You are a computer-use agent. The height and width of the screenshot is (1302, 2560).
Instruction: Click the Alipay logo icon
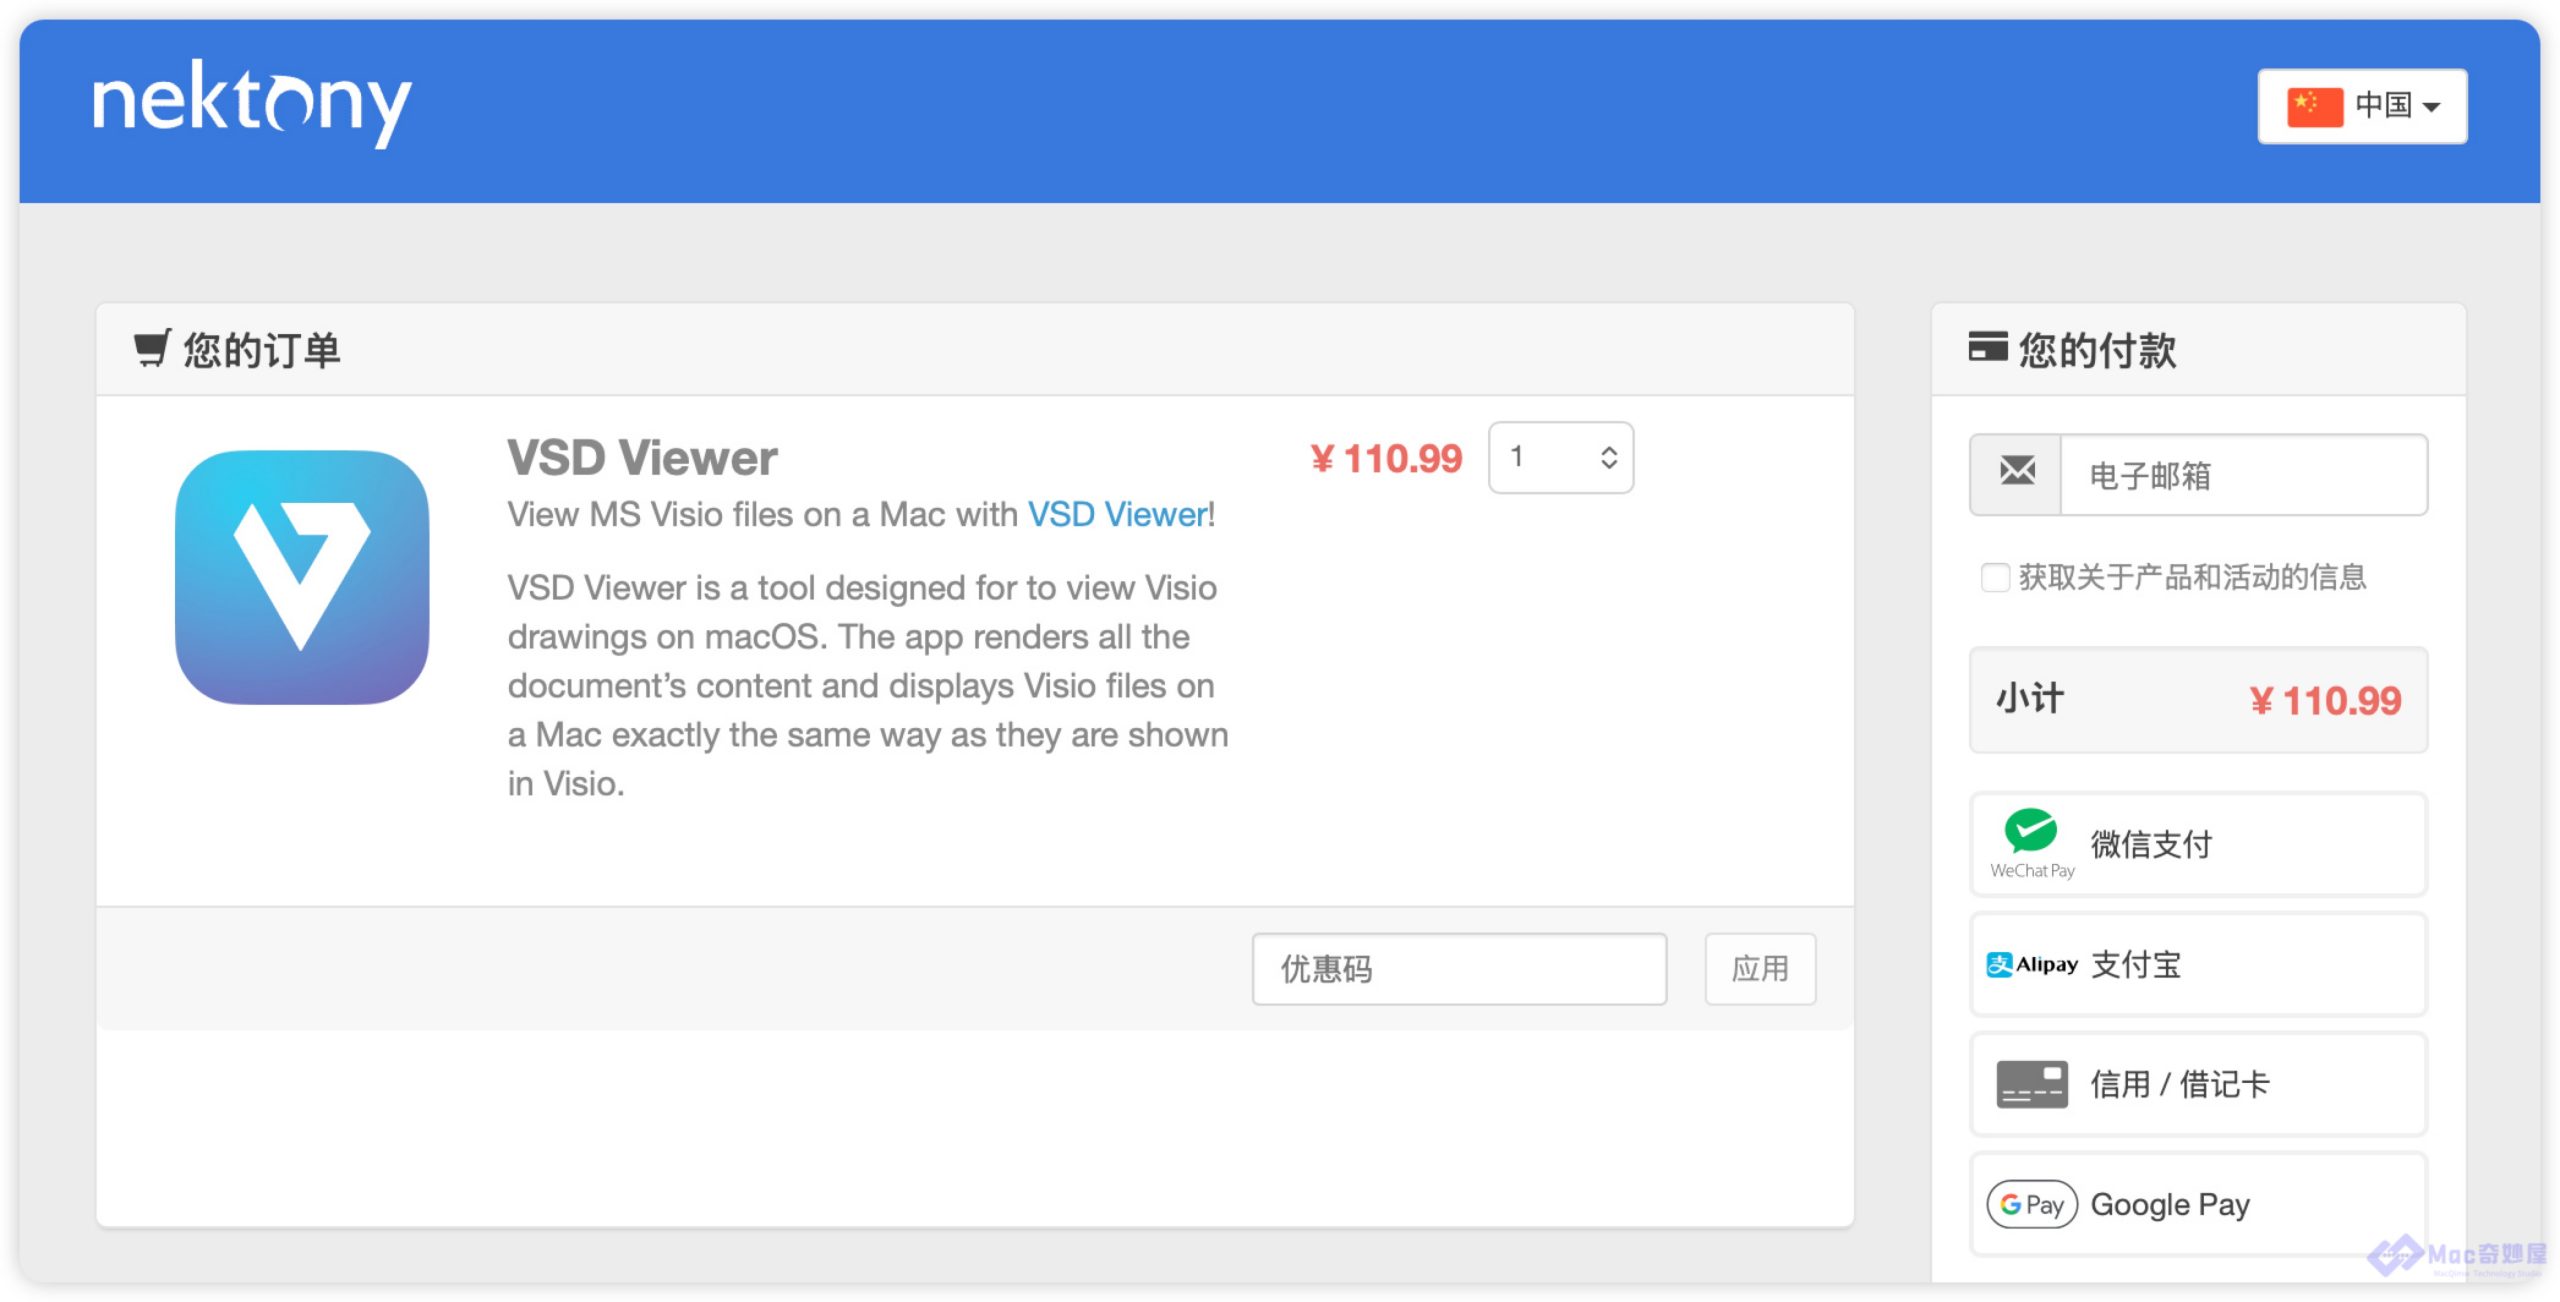pos(2031,964)
